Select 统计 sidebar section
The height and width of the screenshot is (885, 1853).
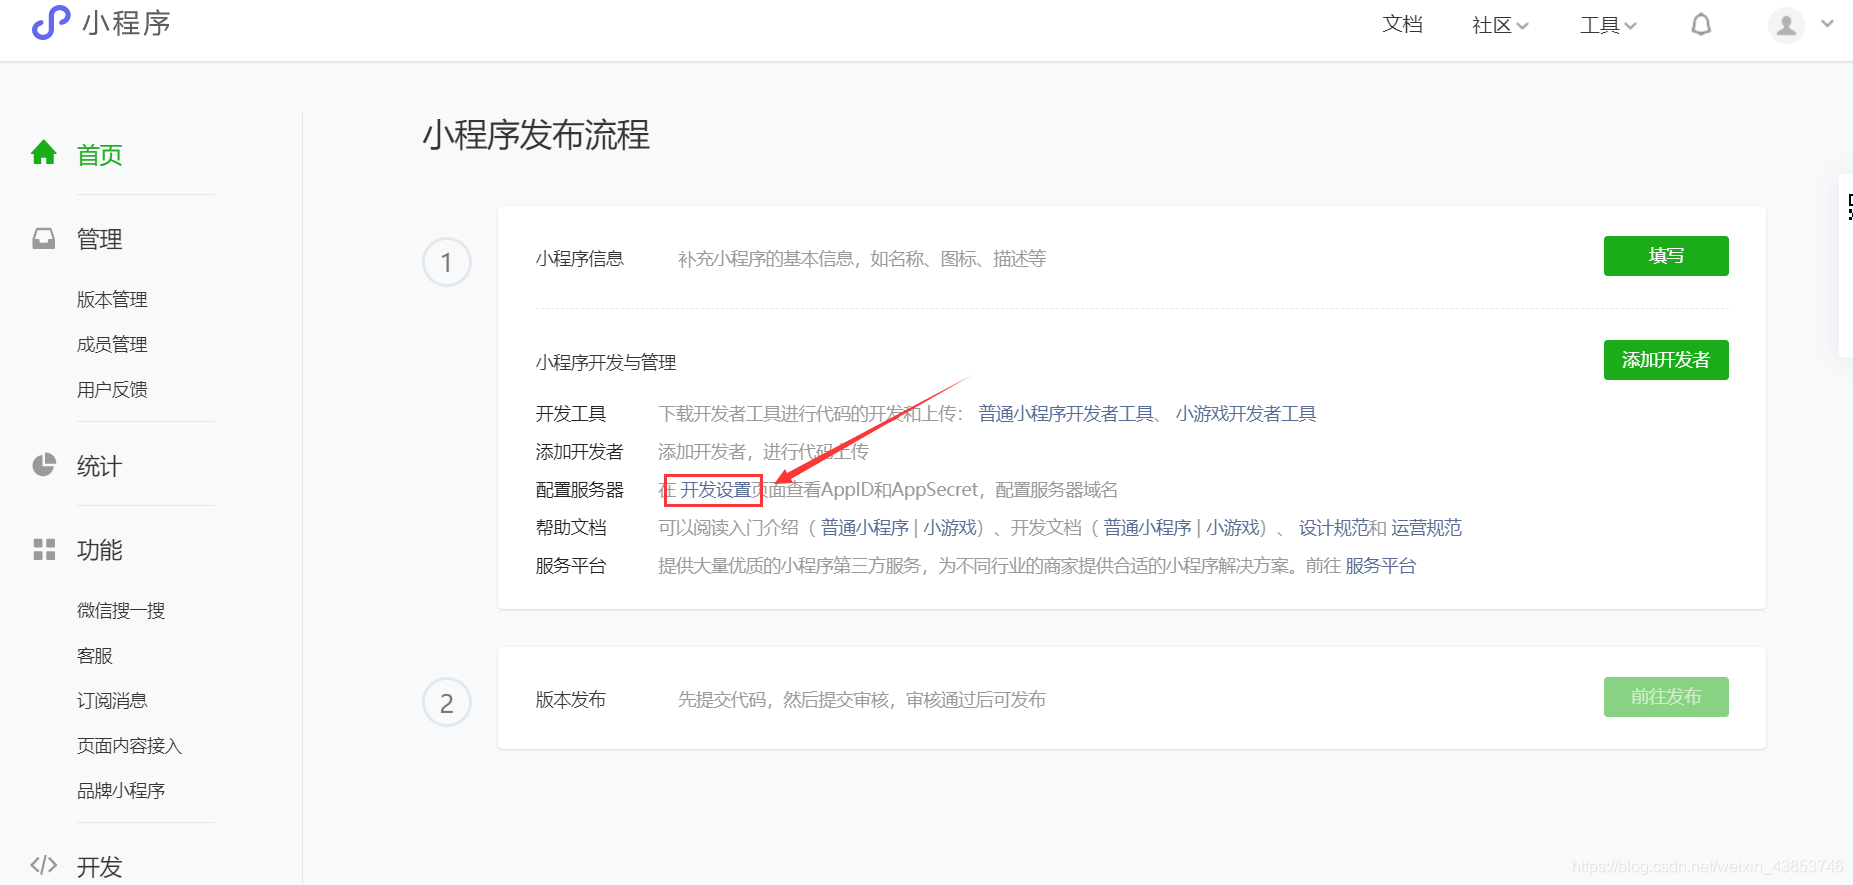click(100, 466)
